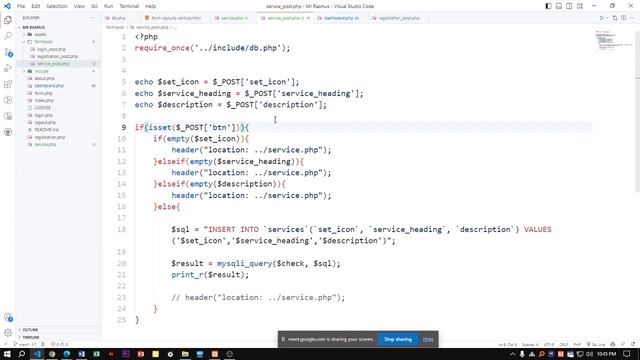Click the Hide link on sharing bar
The width and height of the screenshot is (640, 360).
tap(428, 339)
